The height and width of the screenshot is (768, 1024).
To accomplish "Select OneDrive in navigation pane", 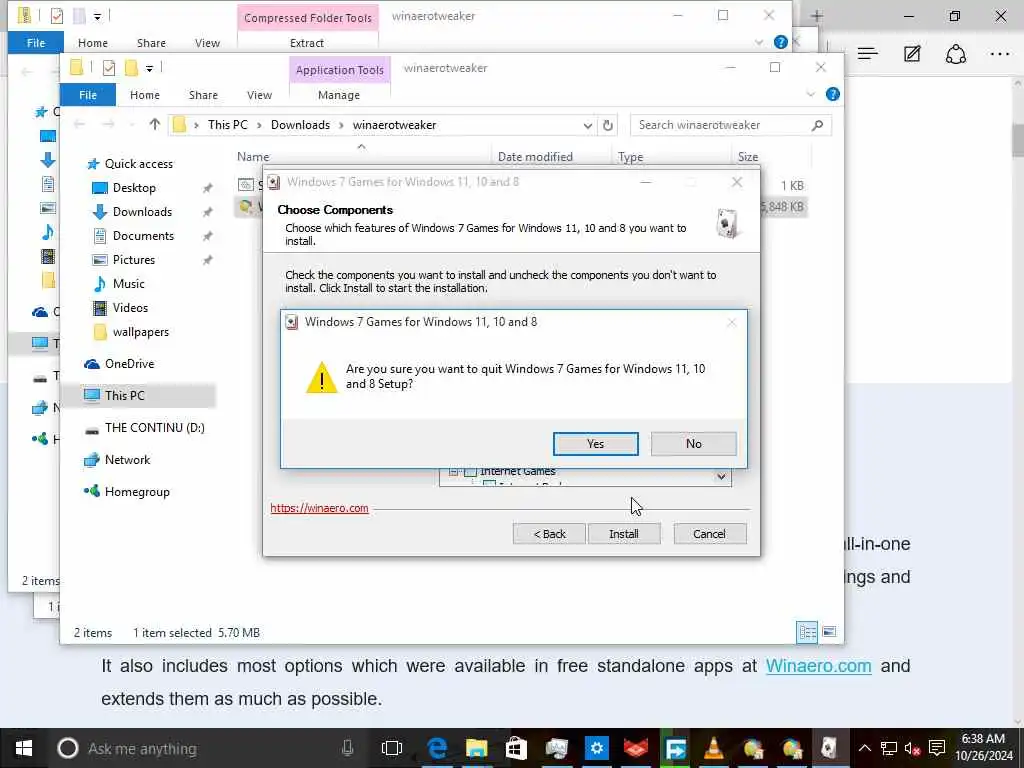I will pos(129,364).
